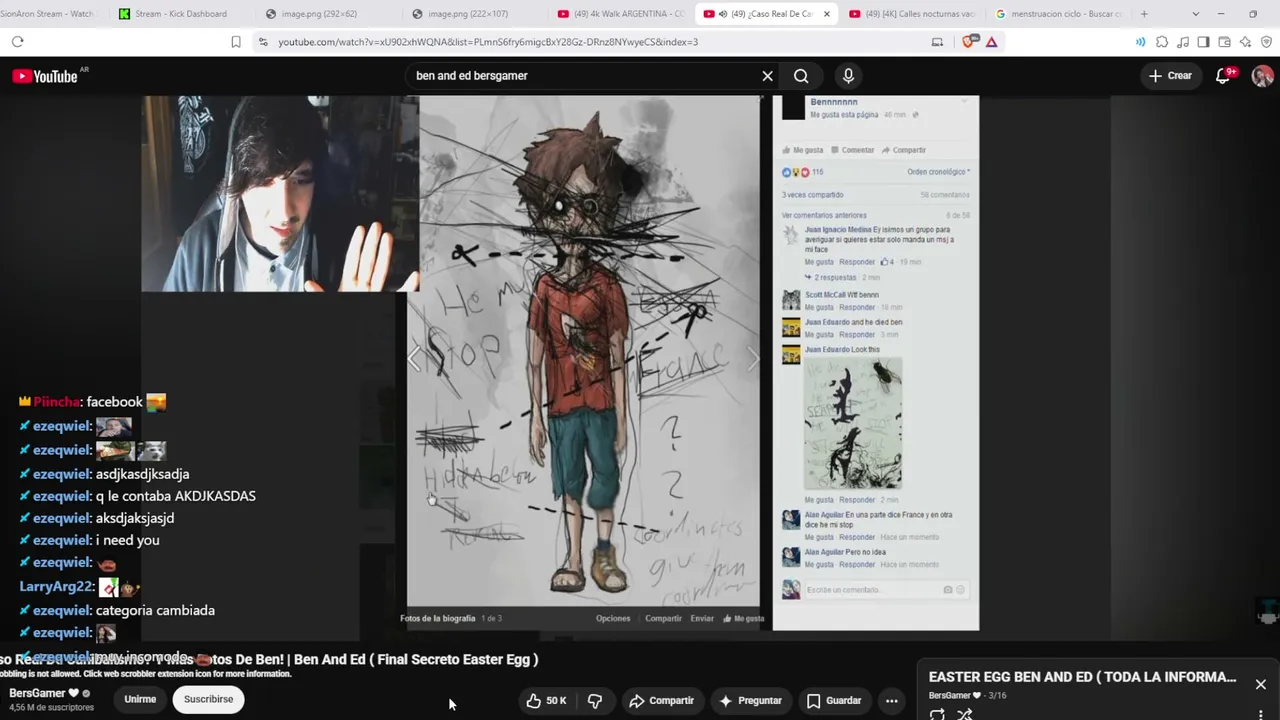Toggle playlist shuffle
This screenshot has width=1280, height=720.
[965, 714]
